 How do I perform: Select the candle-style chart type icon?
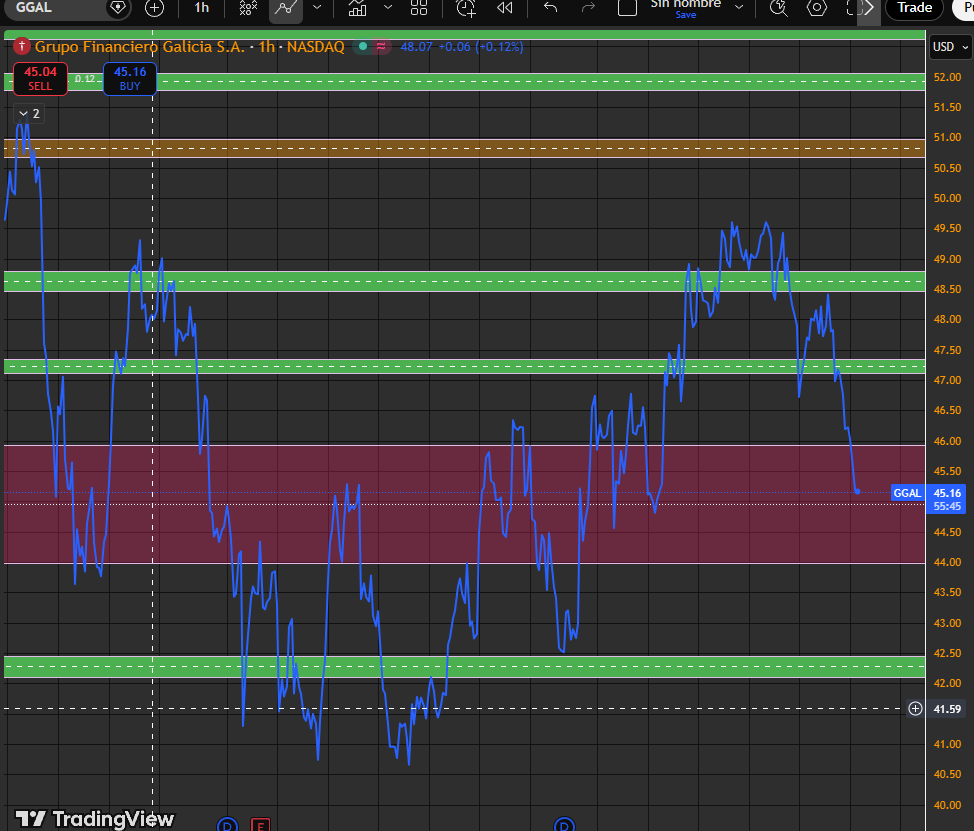pos(248,8)
